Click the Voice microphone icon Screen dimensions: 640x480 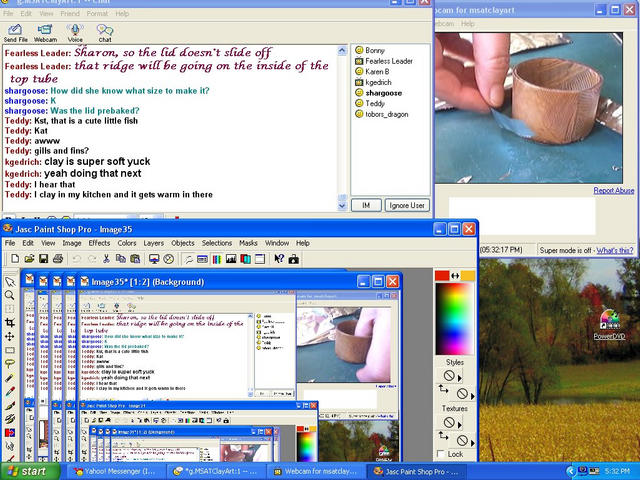pos(75,33)
